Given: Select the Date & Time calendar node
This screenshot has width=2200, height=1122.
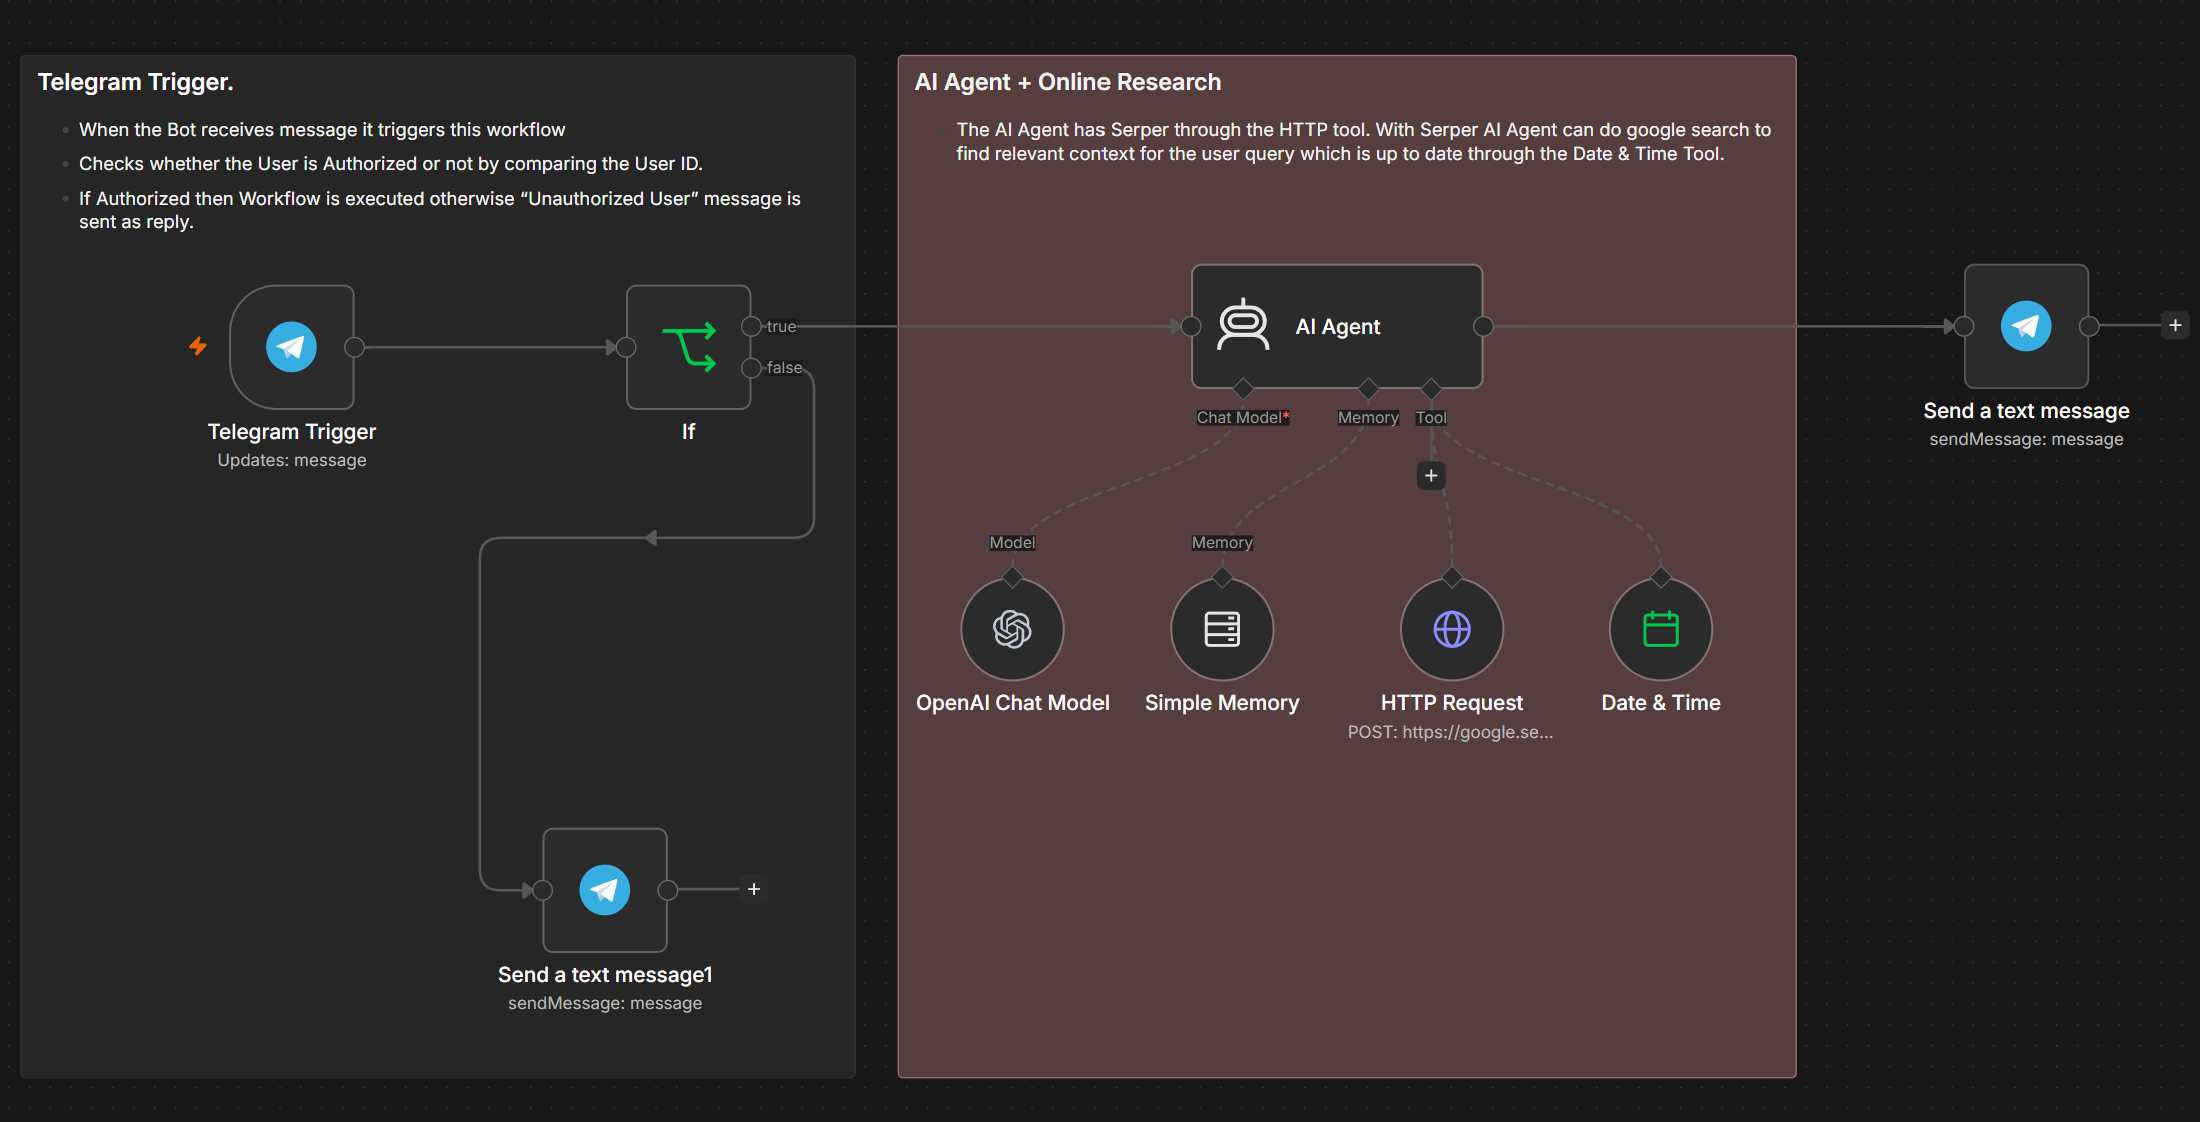Looking at the screenshot, I should pos(1660,629).
